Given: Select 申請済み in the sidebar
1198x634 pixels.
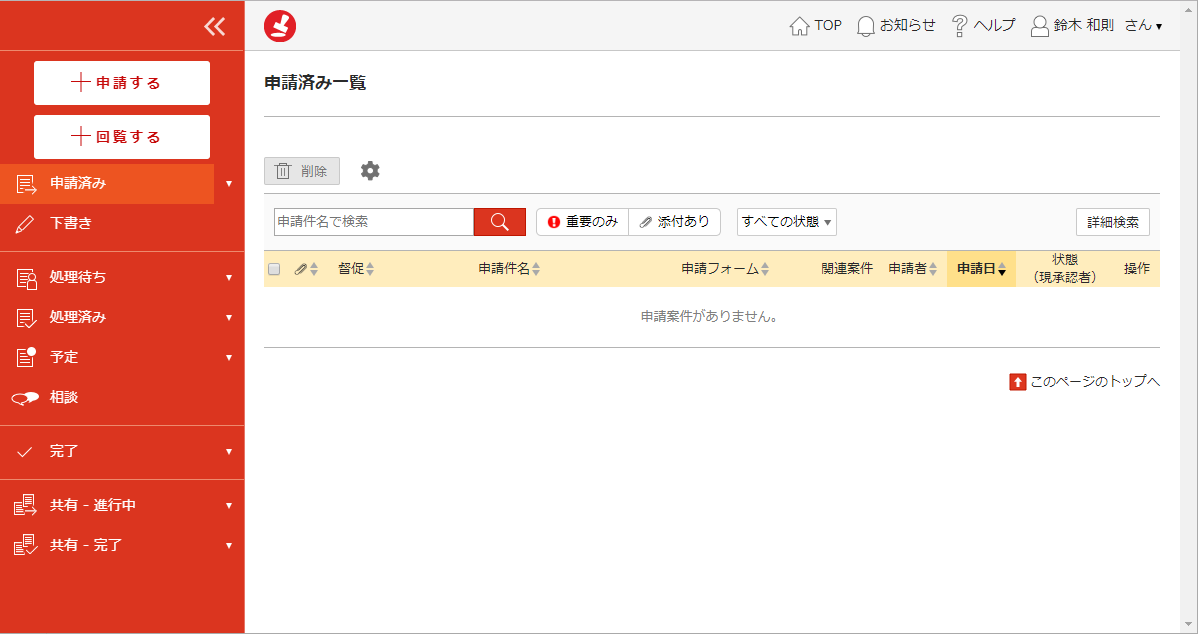Looking at the screenshot, I should click(107, 183).
